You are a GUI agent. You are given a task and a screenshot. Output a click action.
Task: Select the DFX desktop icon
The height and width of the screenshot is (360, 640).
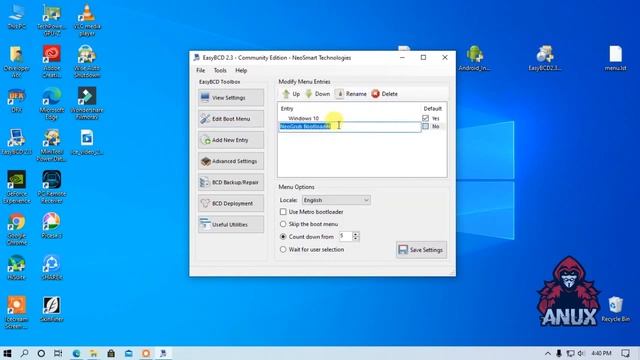coord(17,100)
